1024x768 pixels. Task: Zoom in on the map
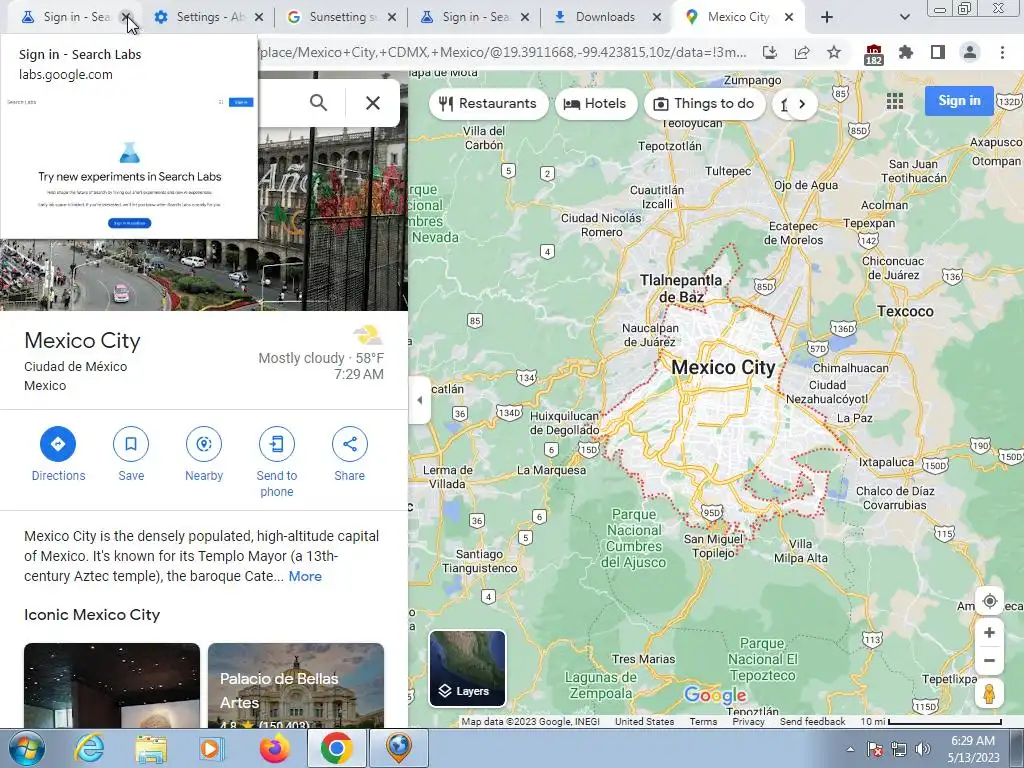(989, 632)
